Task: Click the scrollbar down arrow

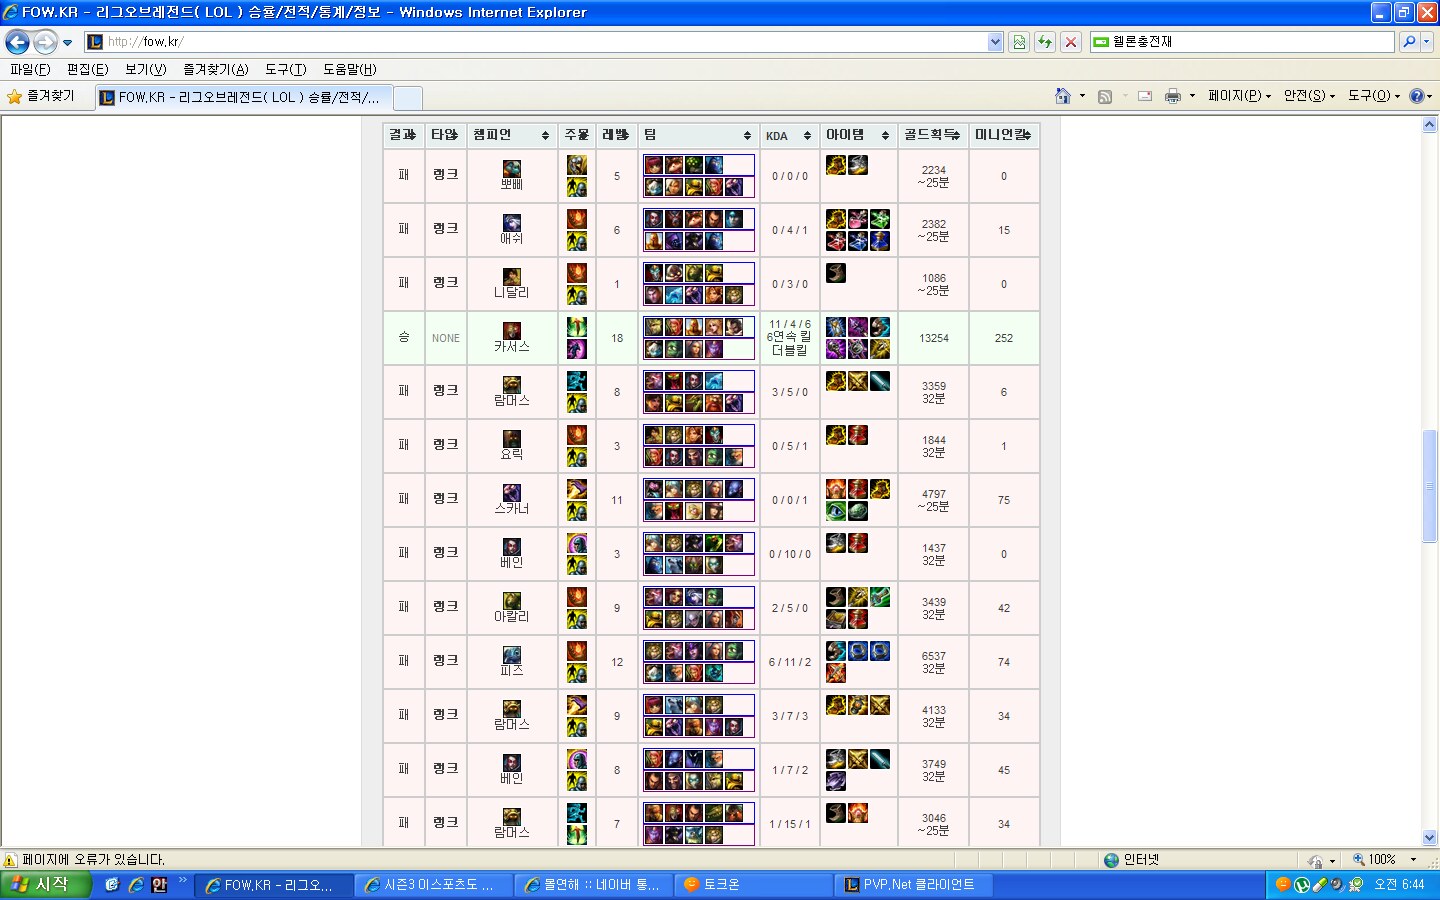Action: click(x=1429, y=838)
